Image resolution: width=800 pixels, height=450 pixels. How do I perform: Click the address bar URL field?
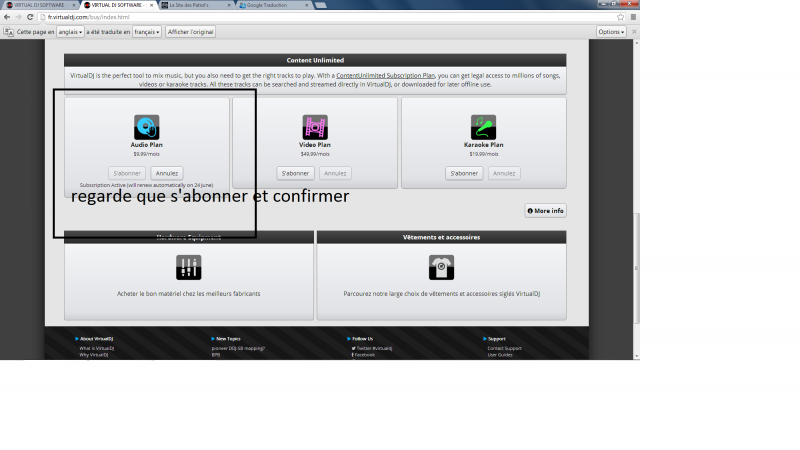tap(327, 17)
